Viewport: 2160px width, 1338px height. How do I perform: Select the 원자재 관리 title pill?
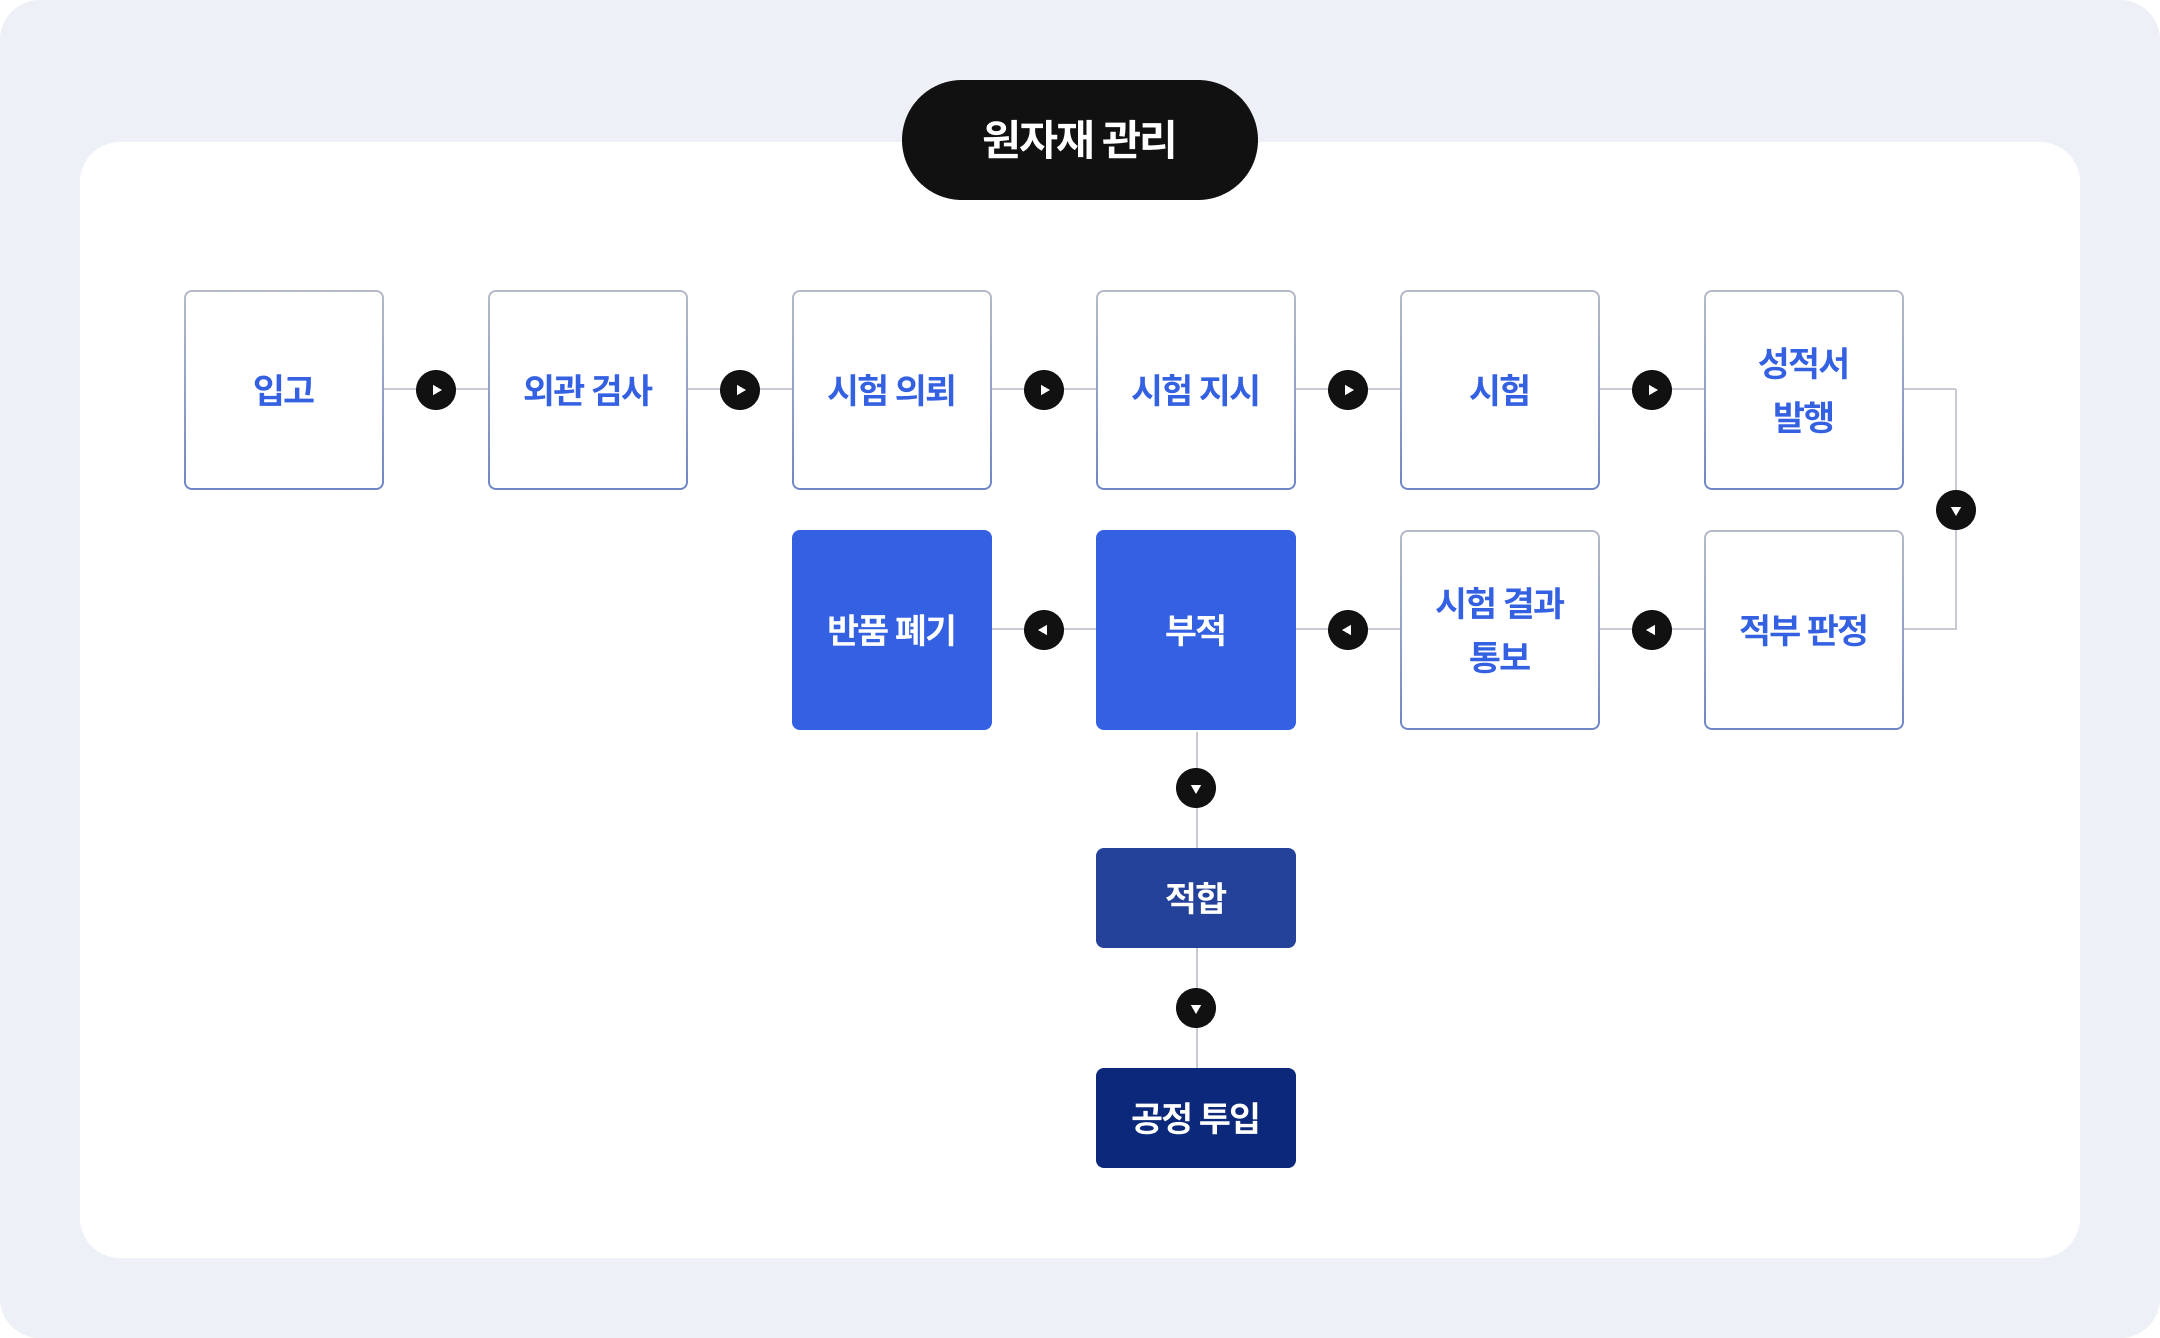coord(1080,140)
